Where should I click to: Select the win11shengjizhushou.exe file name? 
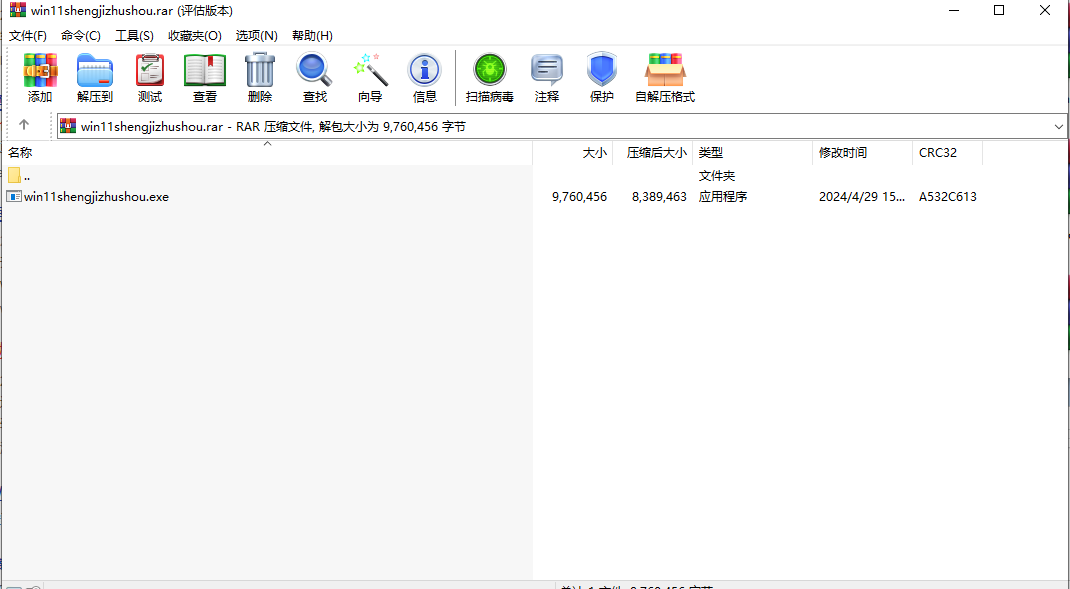tap(96, 197)
